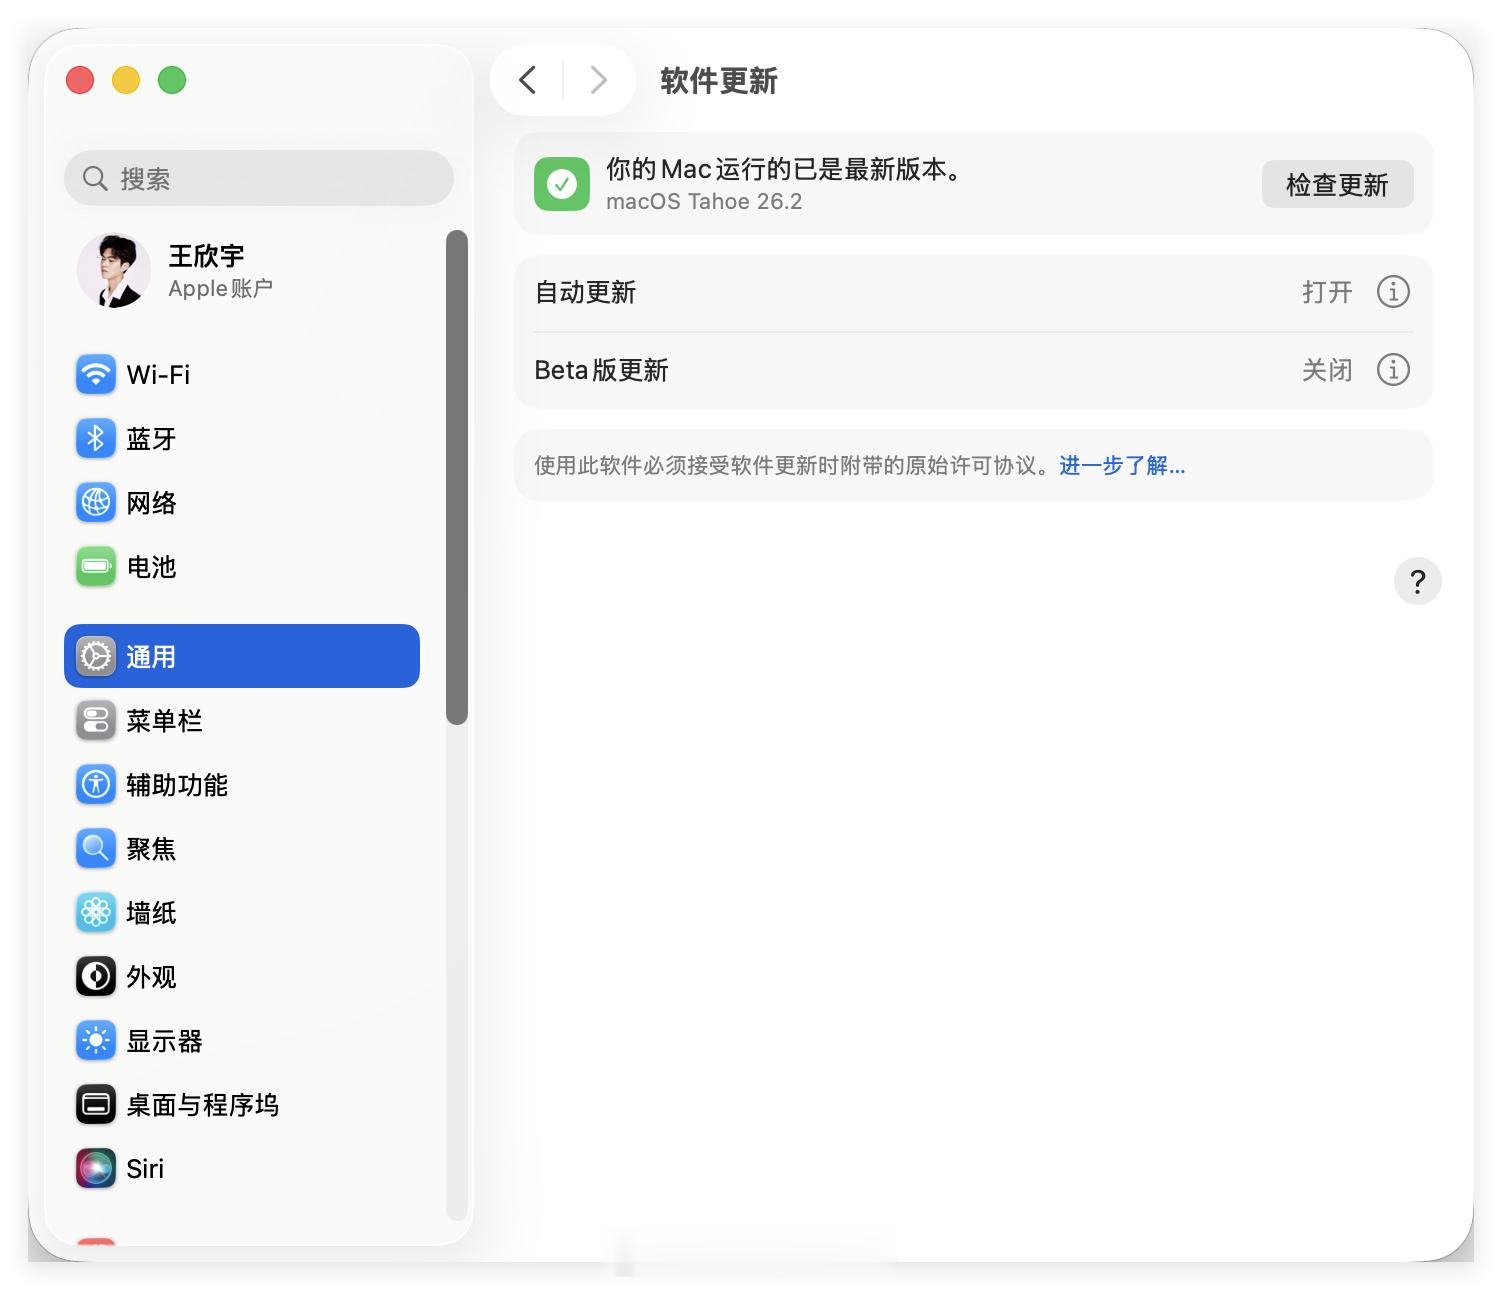Viewport: 1502px width, 1290px height.
Task: Click the 网络 globe icon
Action: 96,502
